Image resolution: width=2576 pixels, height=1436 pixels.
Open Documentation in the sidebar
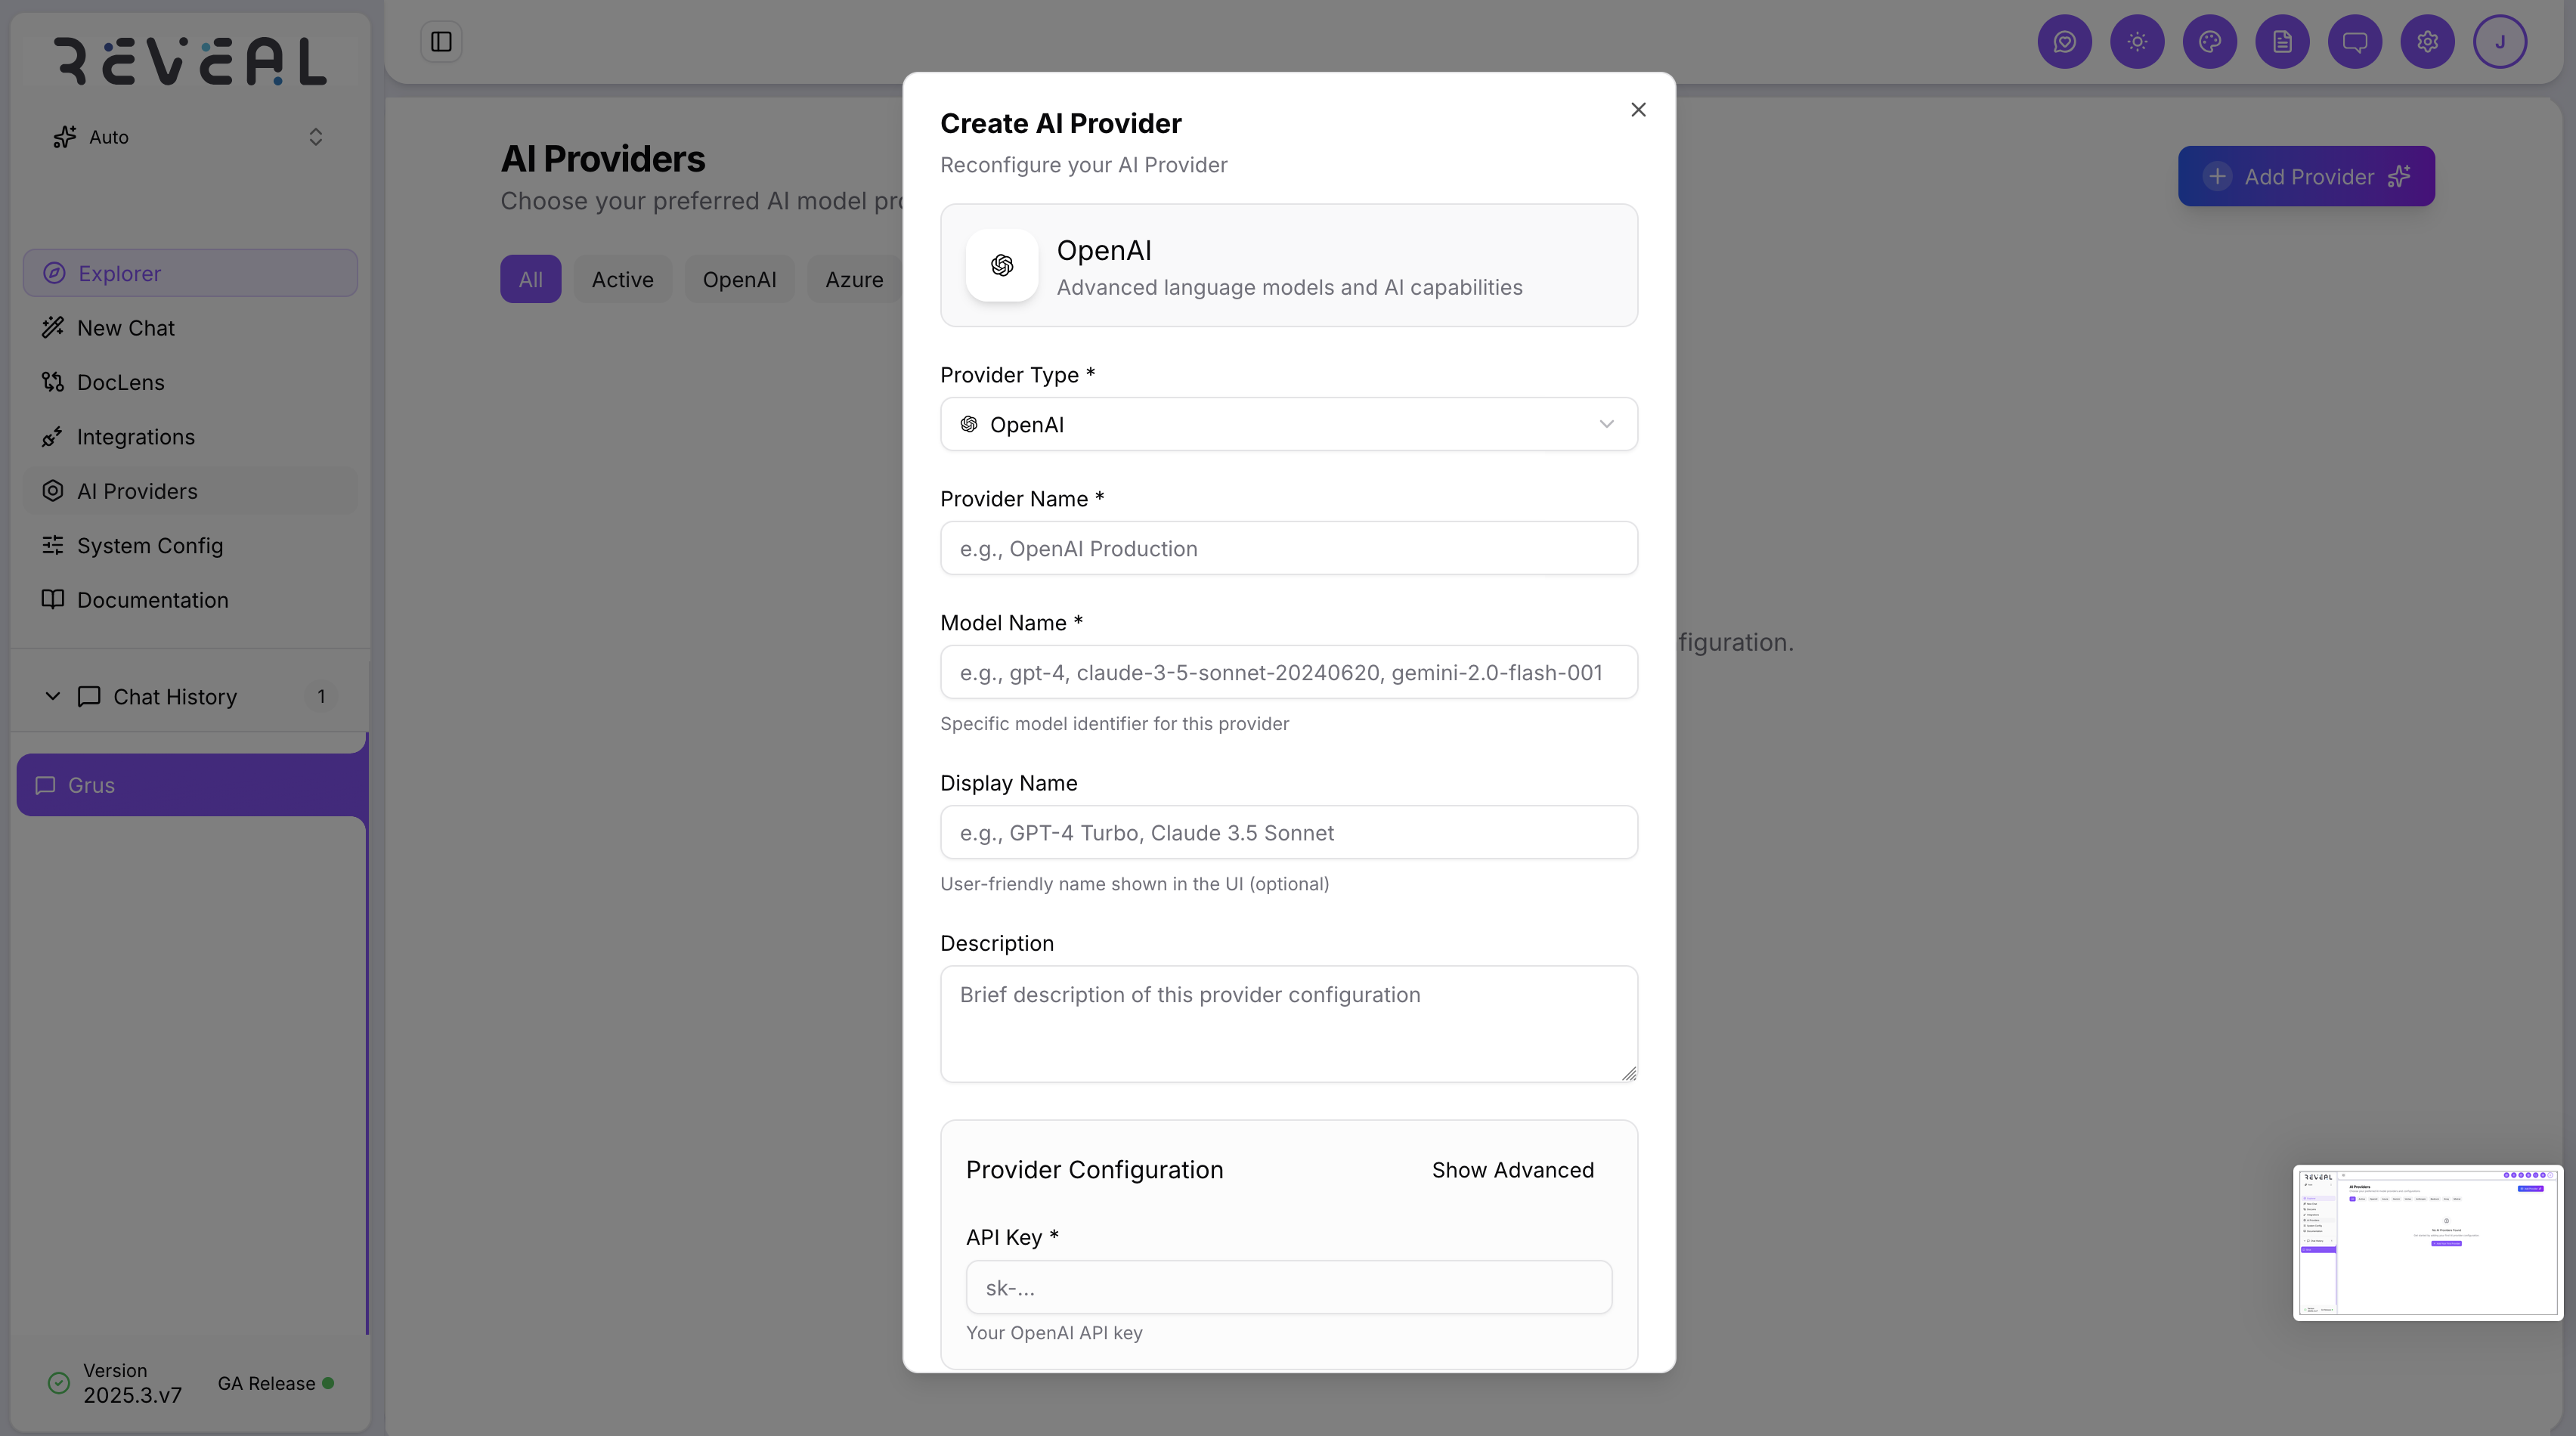click(x=190, y=599)
